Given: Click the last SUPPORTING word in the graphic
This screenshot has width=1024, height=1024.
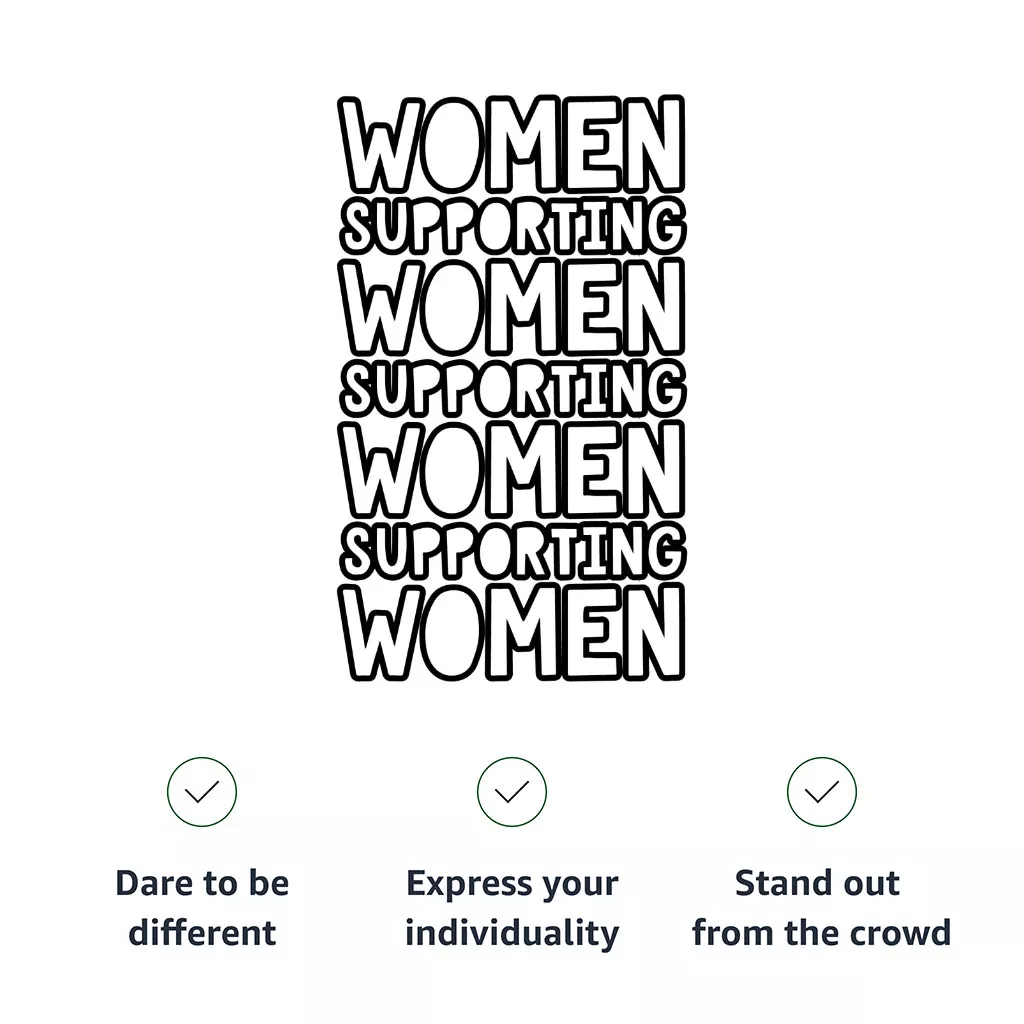Looking at the screenshot, I should point(513,552).
